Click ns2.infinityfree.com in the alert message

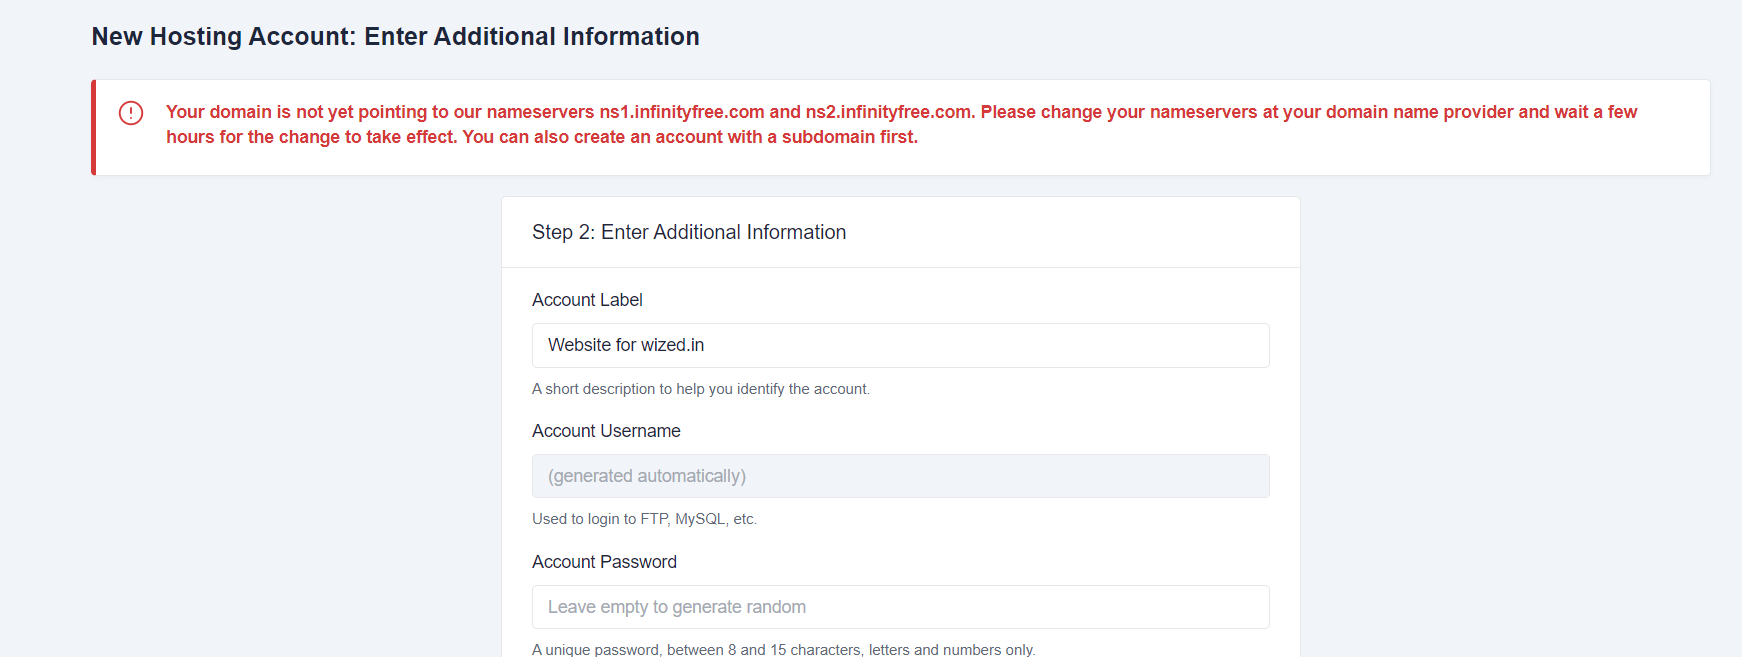point(889,112)
